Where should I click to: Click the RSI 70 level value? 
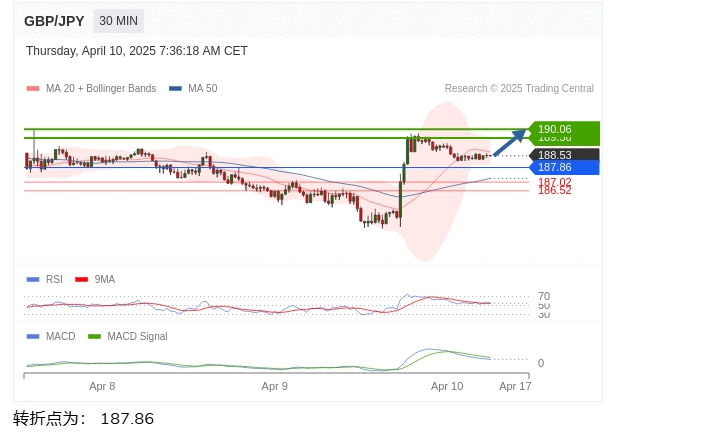tap(544, 296)
